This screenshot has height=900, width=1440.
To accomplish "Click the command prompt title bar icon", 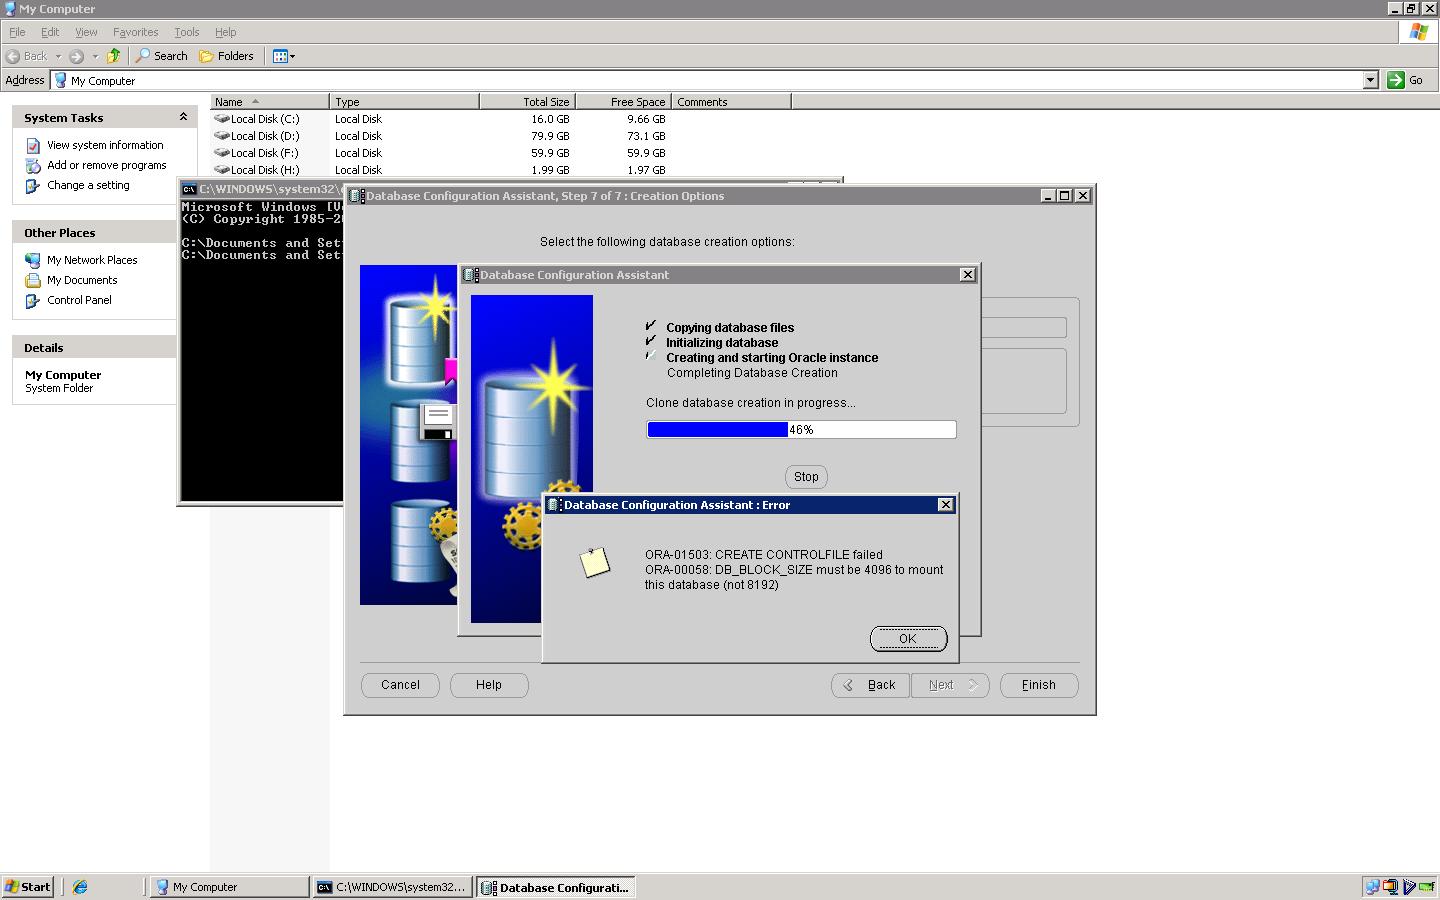I will click(x=189, y=189).
